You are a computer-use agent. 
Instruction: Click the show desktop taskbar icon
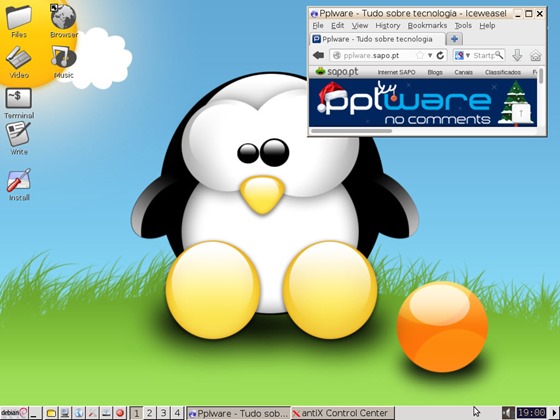[x=35, y=413]
